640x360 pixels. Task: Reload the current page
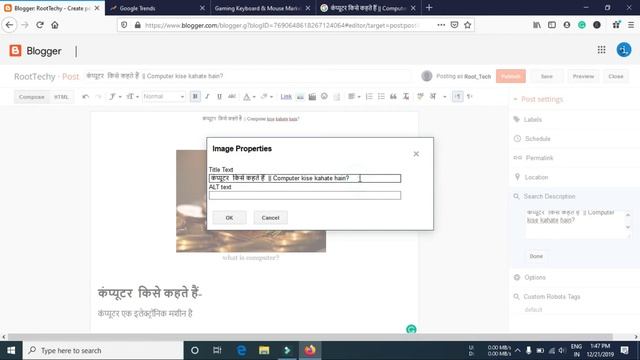coord(40,25)
